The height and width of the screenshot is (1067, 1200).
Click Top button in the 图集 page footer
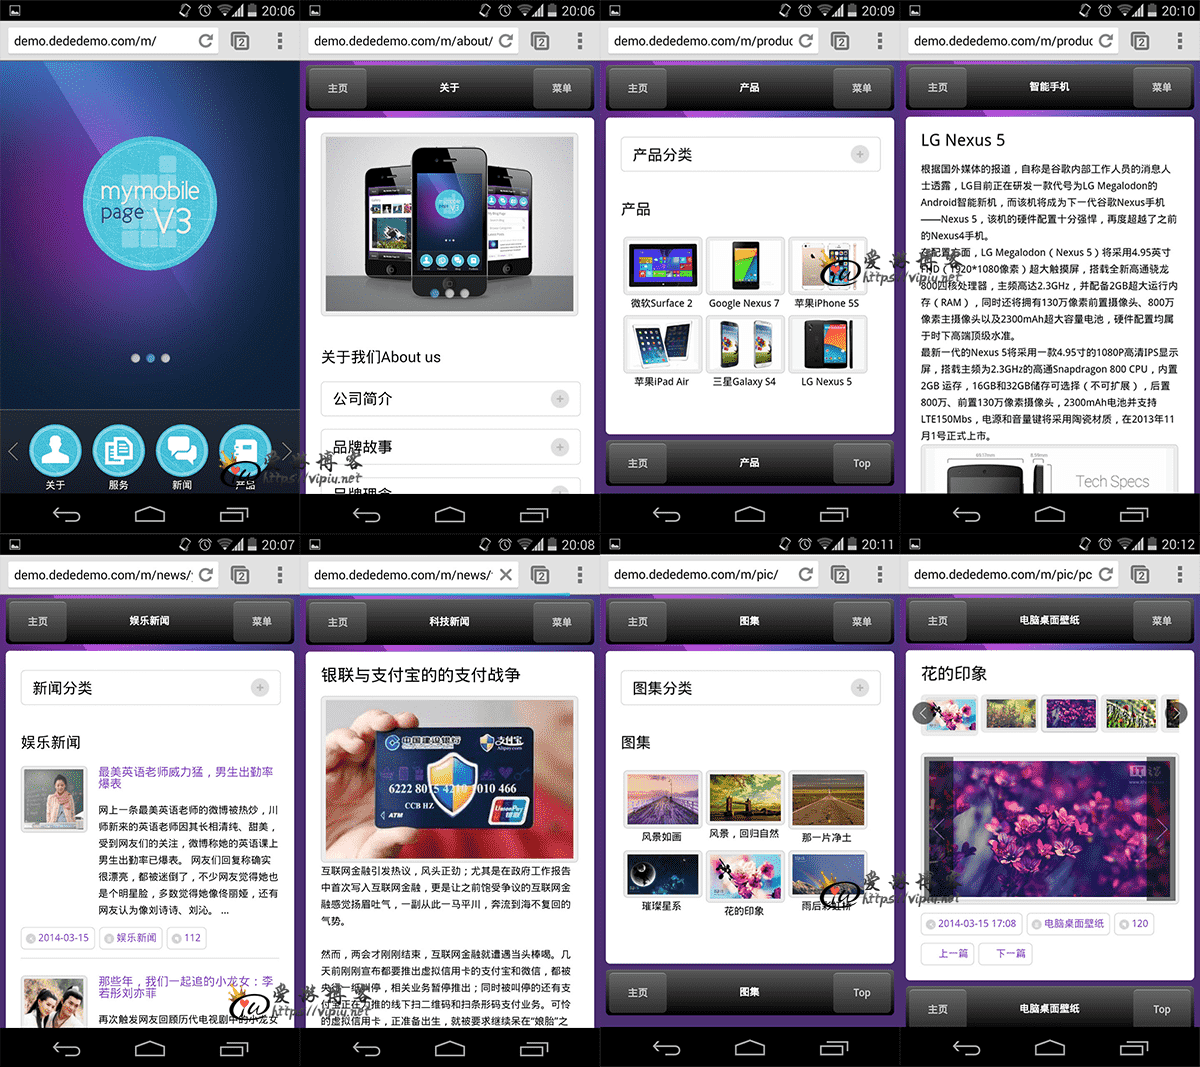[862, 992]
